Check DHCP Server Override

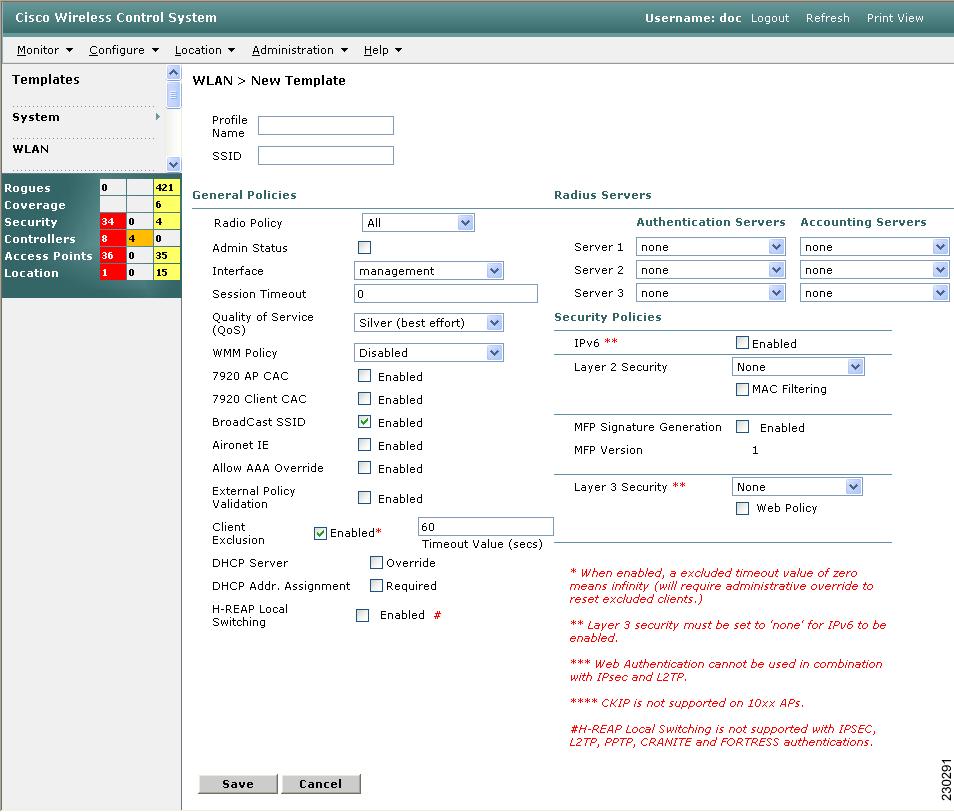(377, 563)
